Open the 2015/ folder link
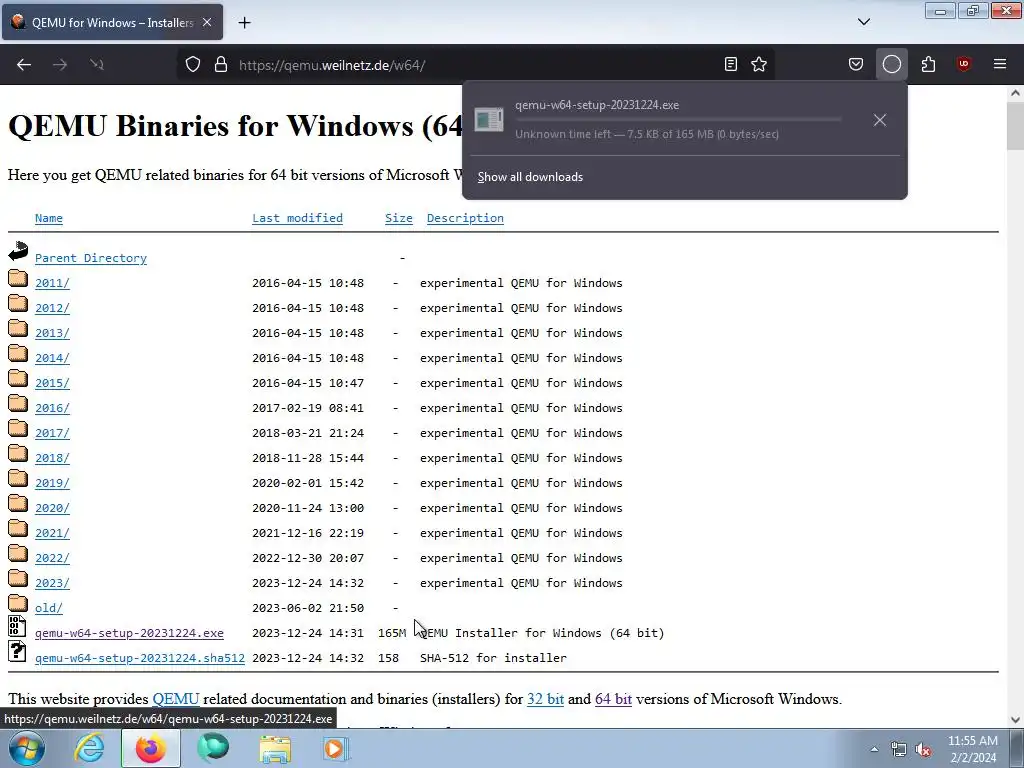This screenshot has height=768, width=1024. click(x=52, y=383)
